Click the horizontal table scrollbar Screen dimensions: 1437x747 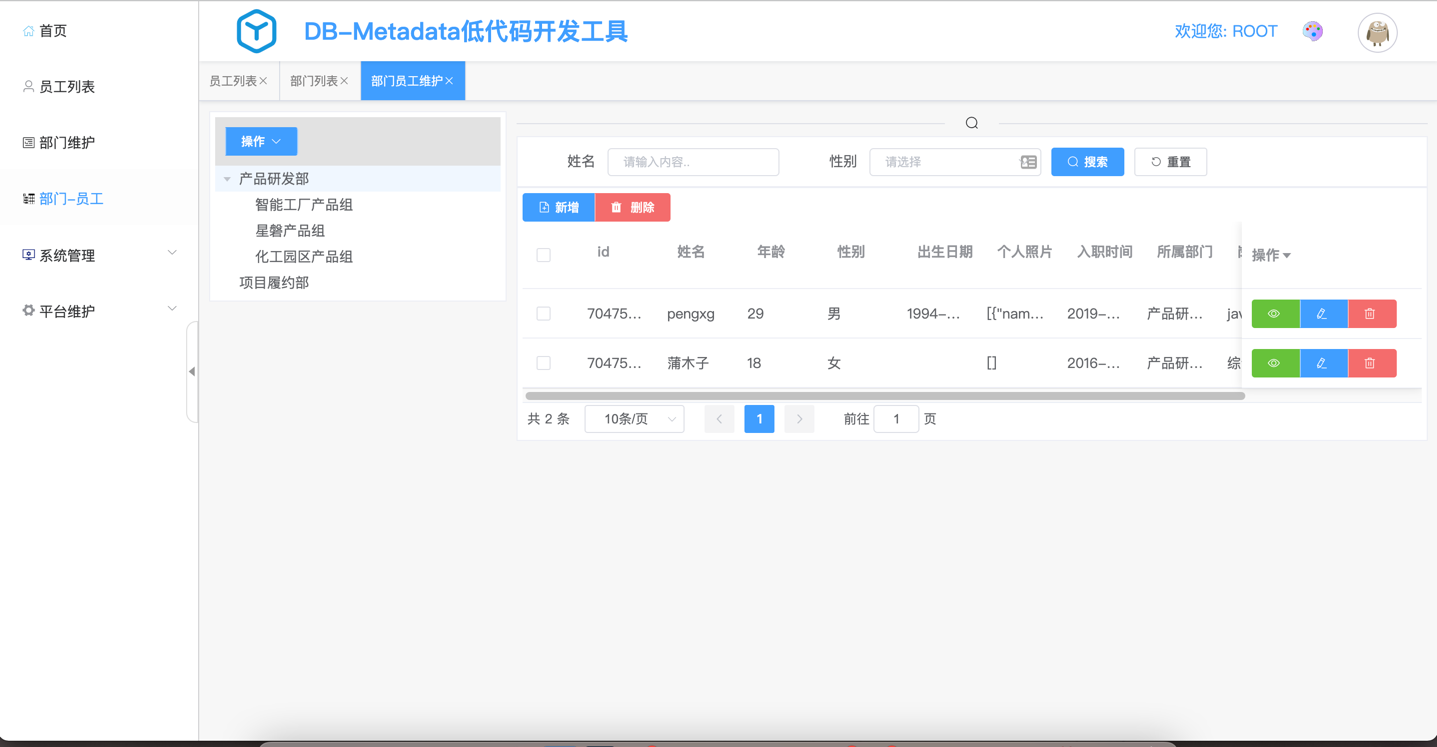tap(885, 396)
